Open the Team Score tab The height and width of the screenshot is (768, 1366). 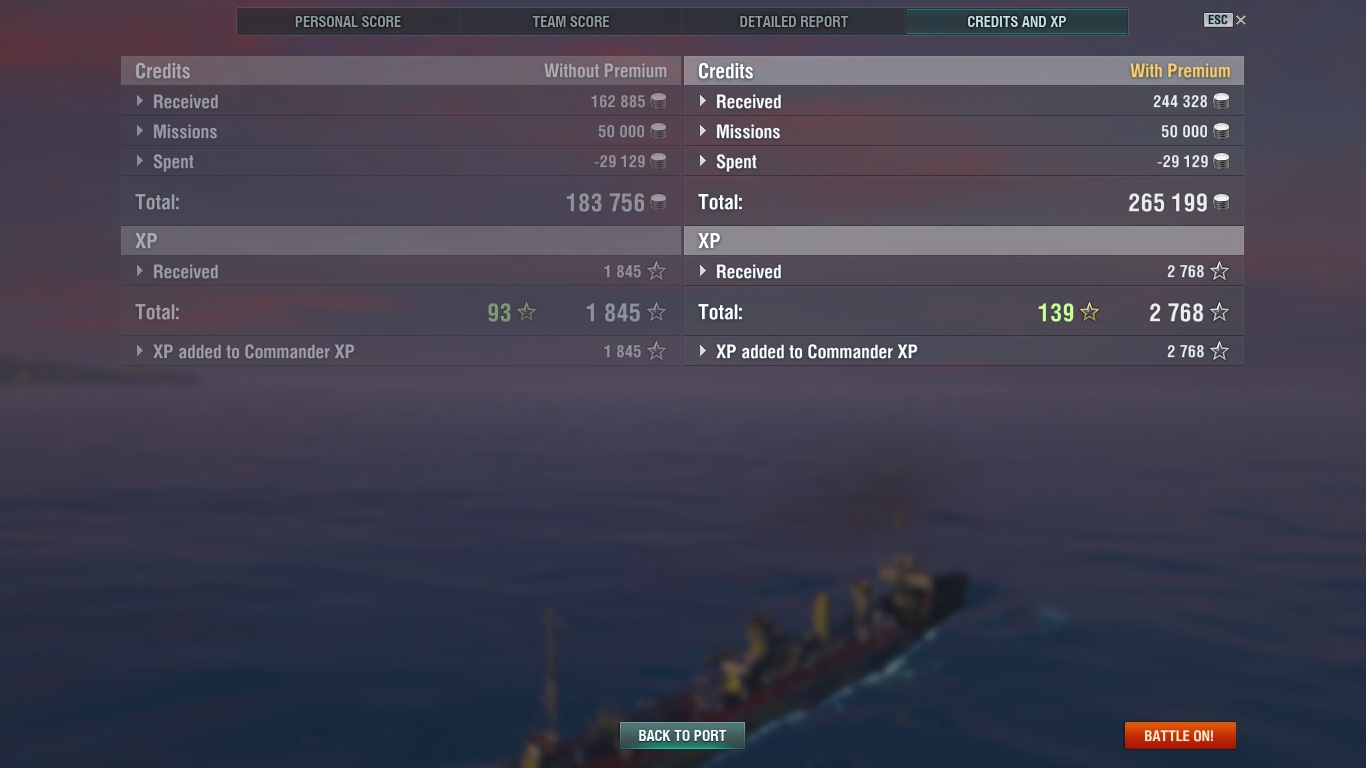point(571,21)
